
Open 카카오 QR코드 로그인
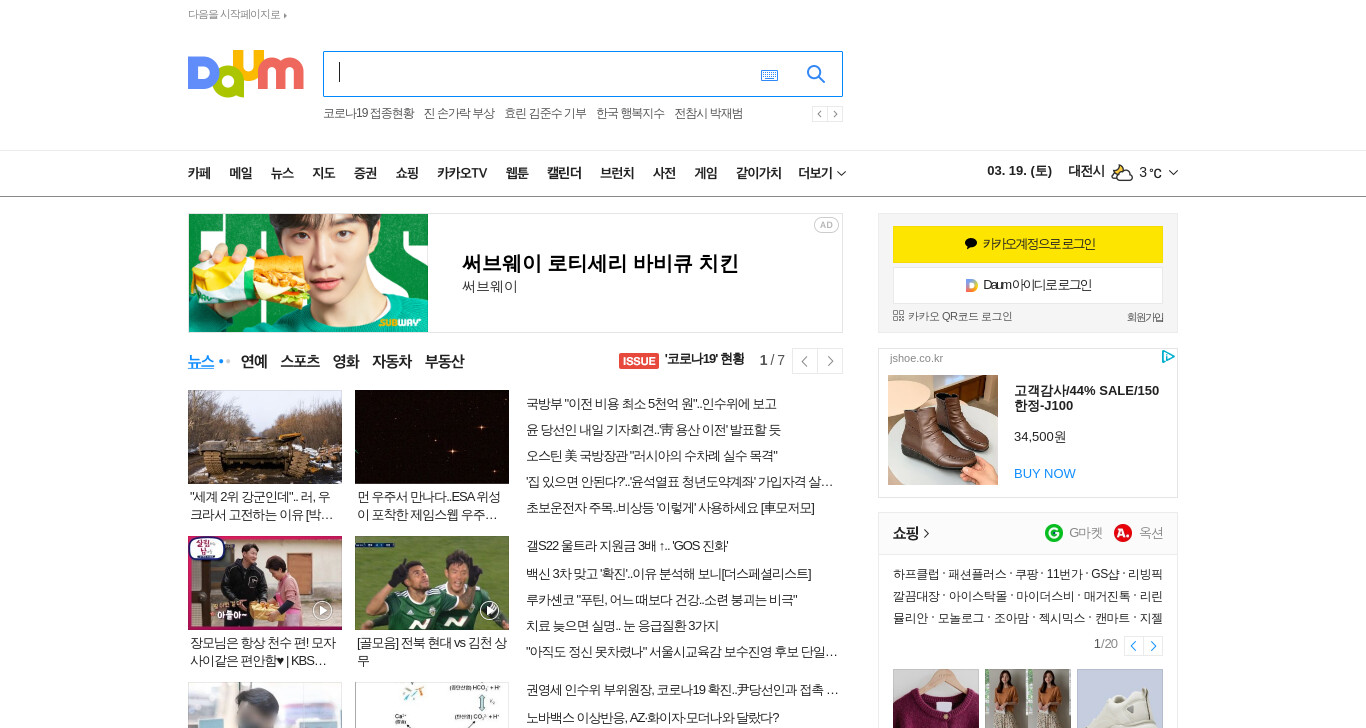[952, 316]
